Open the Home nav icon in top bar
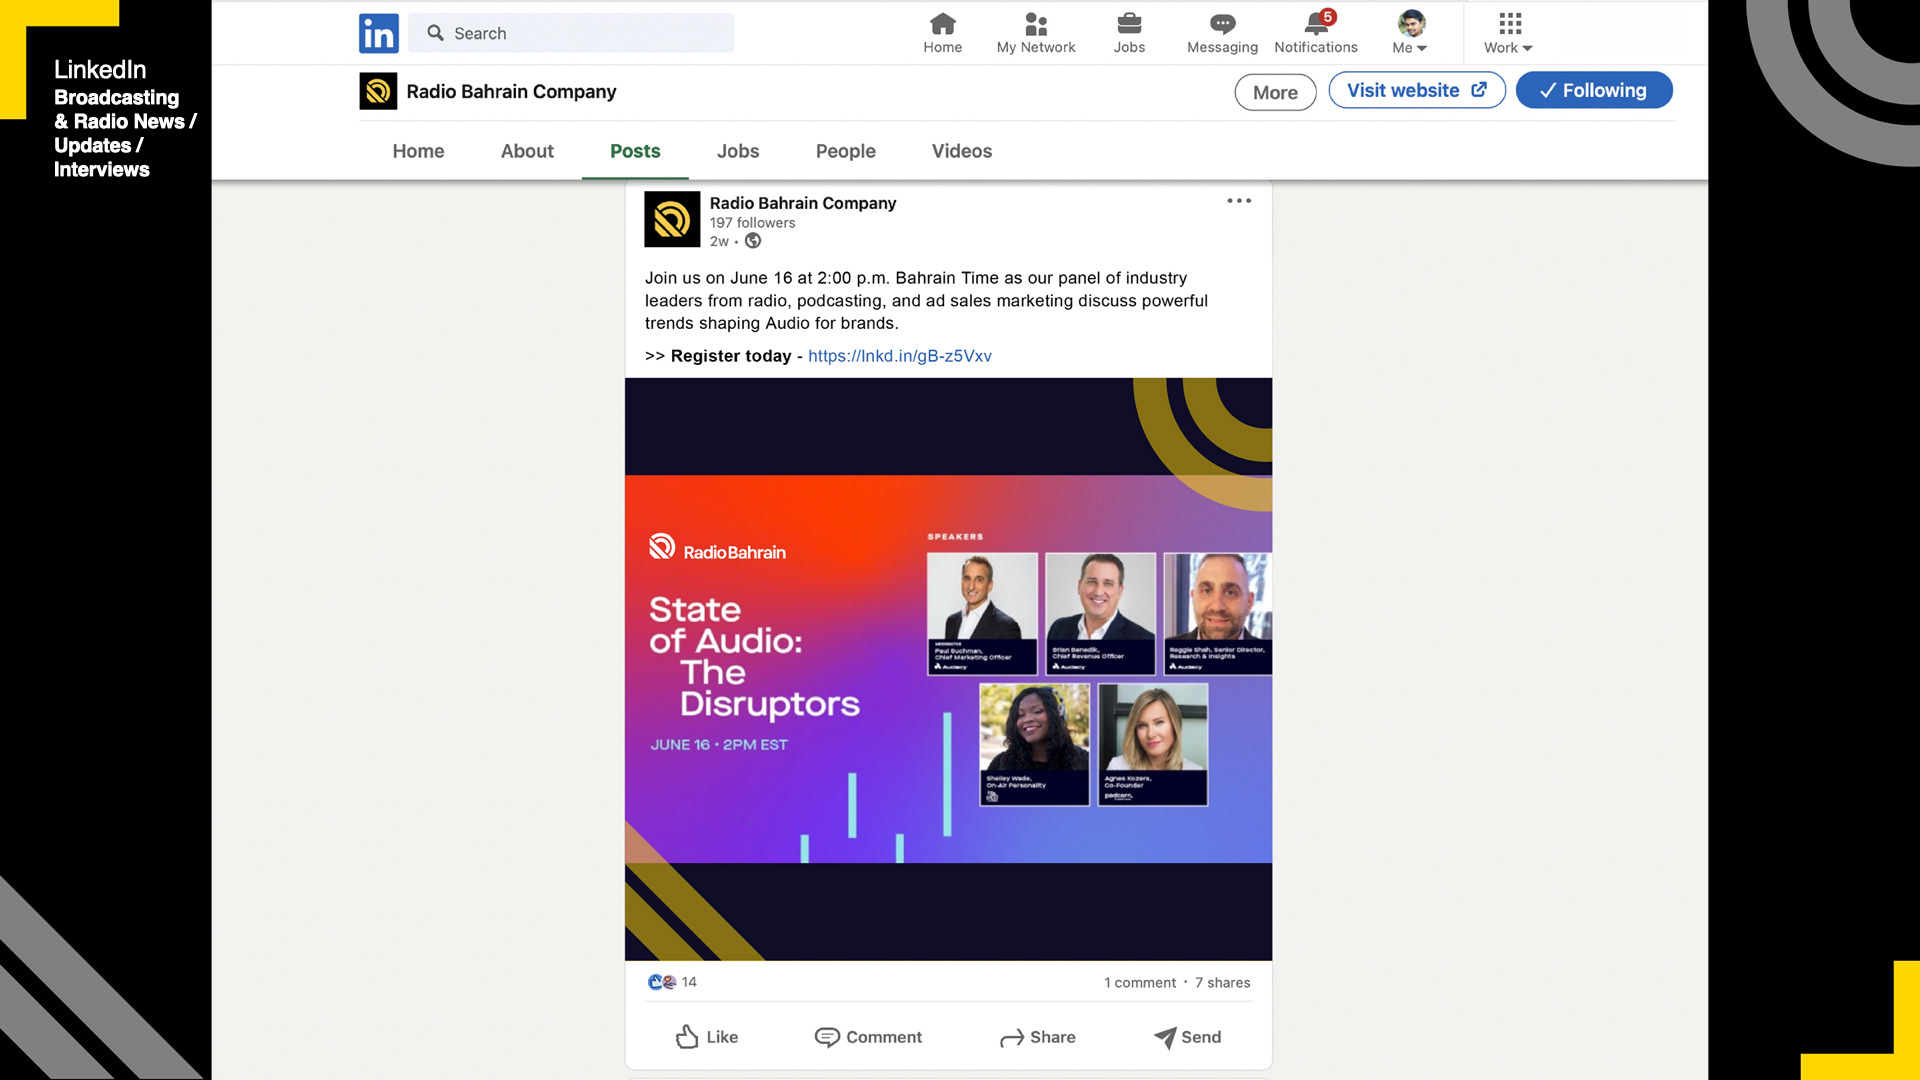1920x1080 pixels. (942, 33)
